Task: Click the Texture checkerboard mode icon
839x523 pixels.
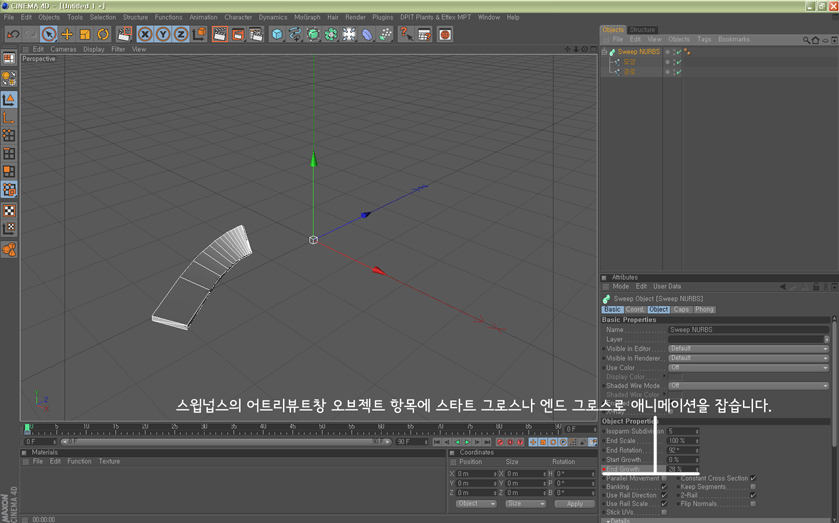Action: (x=9, y=210)
